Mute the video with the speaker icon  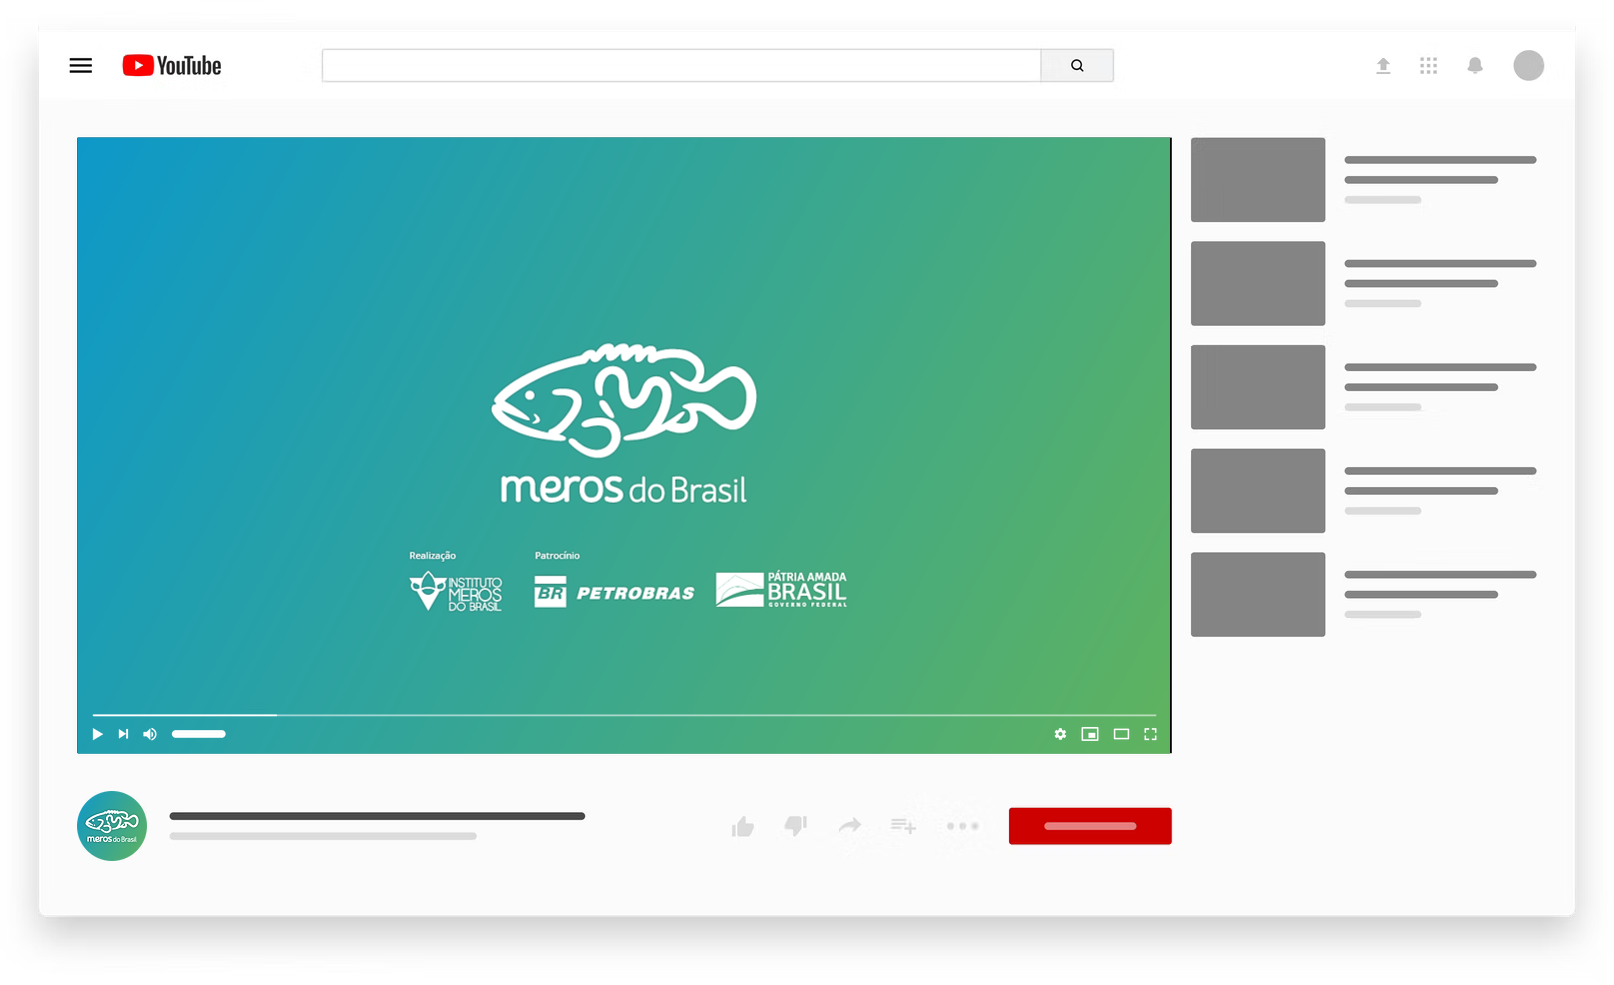150,734
